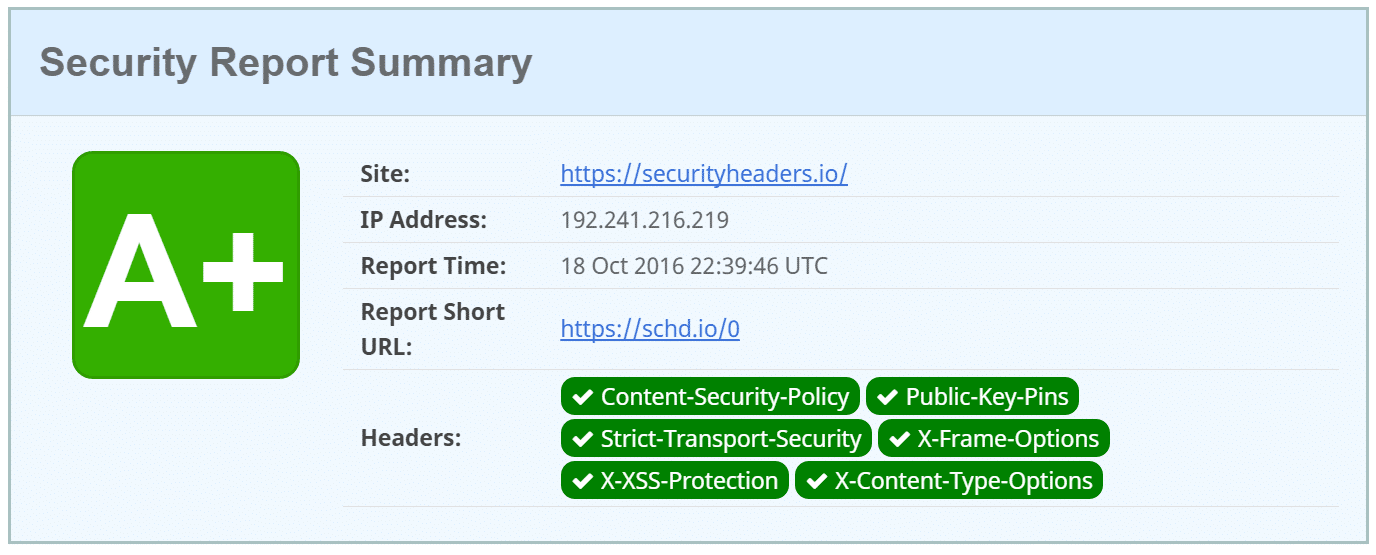Click the IP address 192.241.216.219
This screenshot has height=555, width=1376.
click(644, 220)
